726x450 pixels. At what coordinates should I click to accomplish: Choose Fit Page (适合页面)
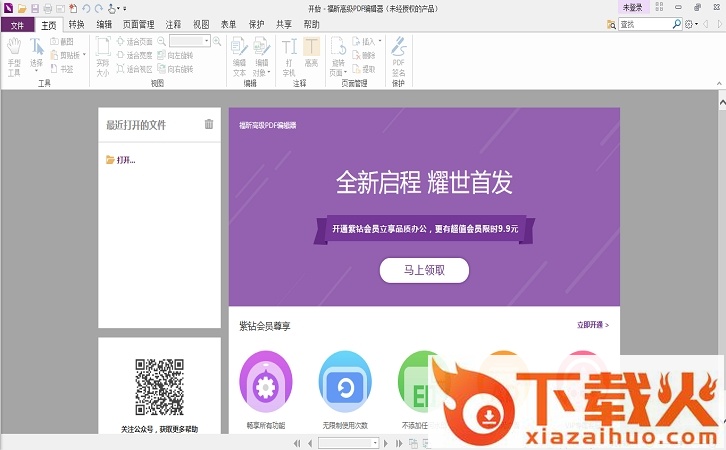(134, 42)
